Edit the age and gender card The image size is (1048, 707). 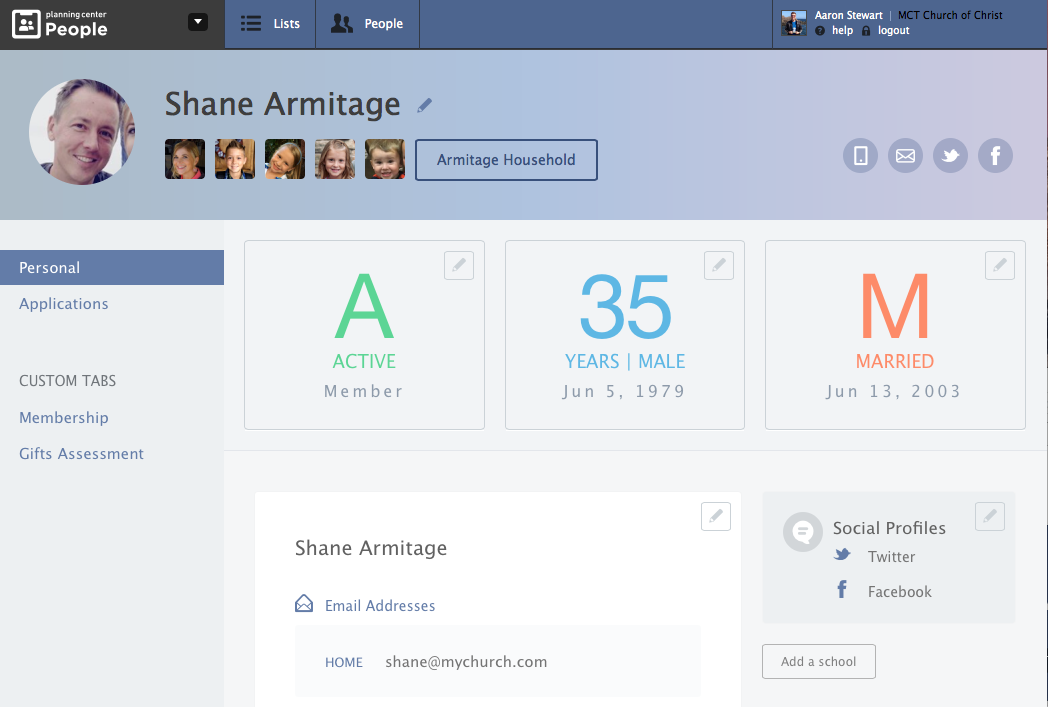pos(719,265)
